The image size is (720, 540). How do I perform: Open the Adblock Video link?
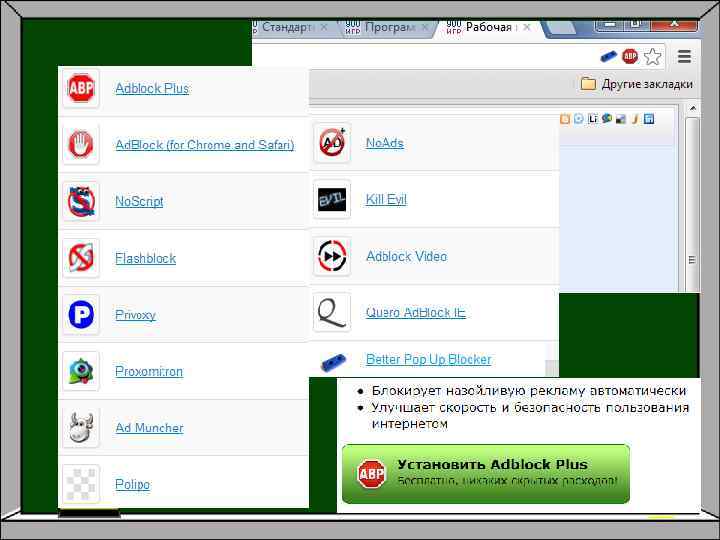click(x=406, y=256)
